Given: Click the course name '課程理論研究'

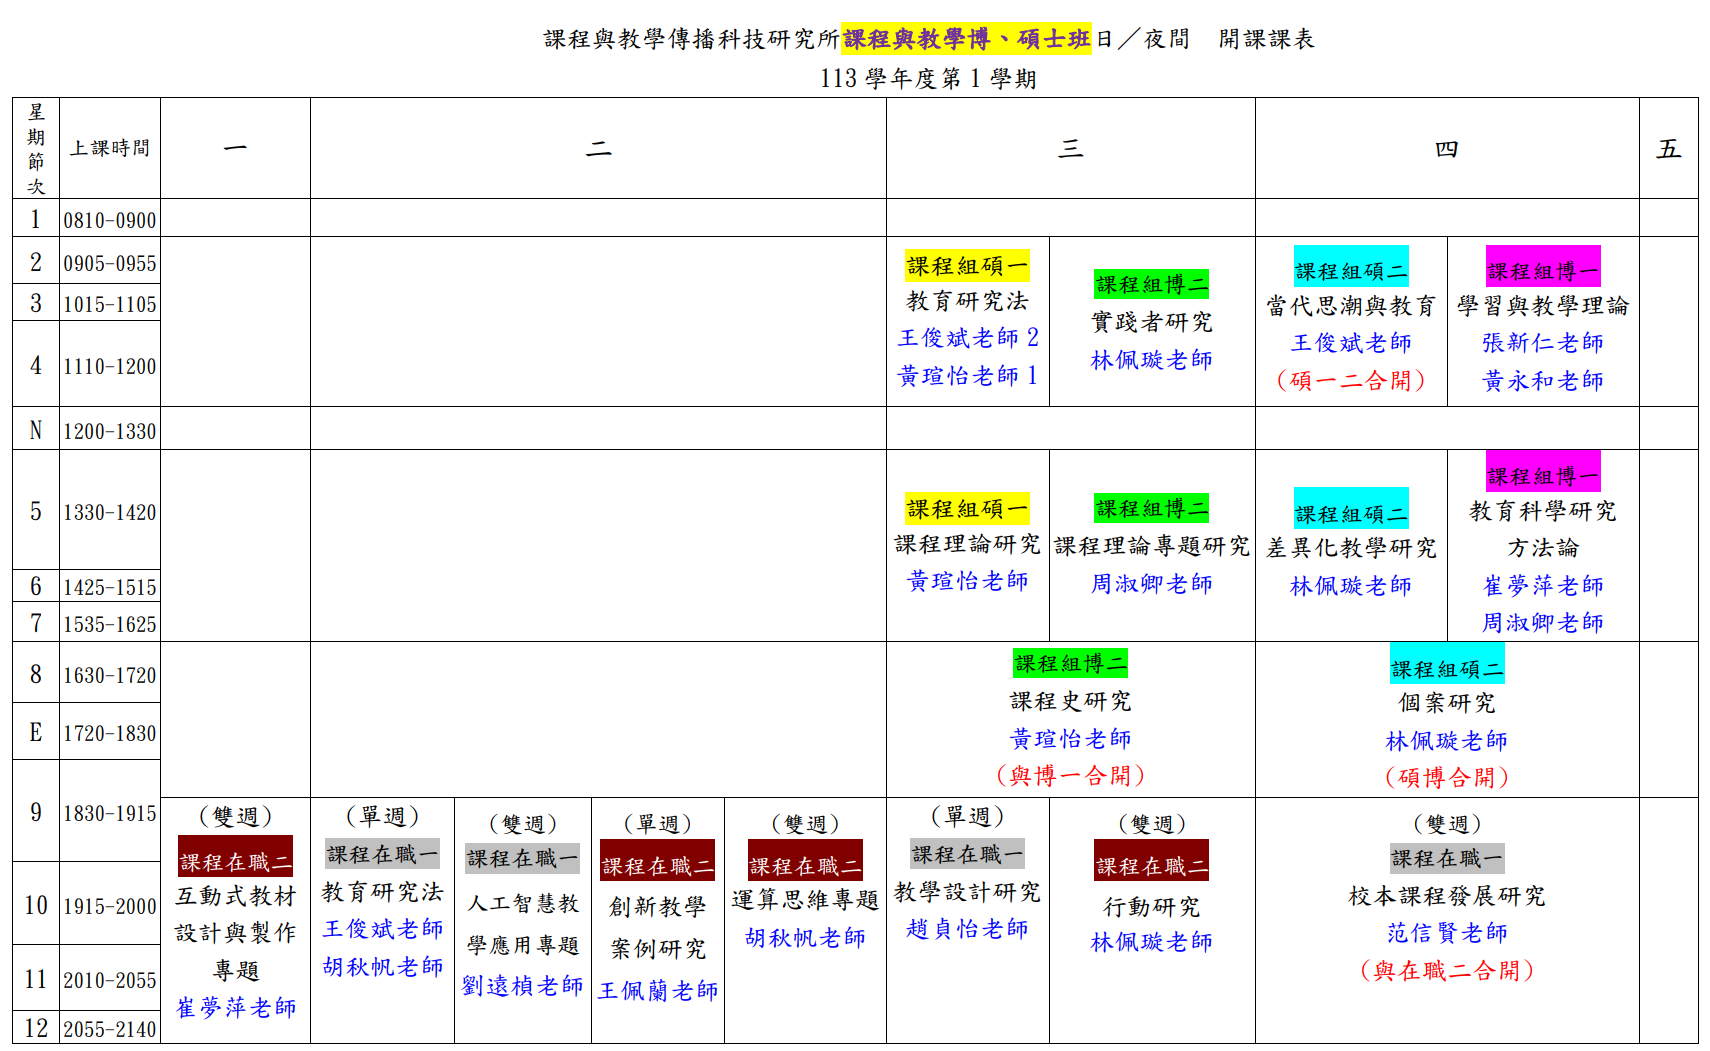Looking at the screenshot, I should click(x=967, y=544).
